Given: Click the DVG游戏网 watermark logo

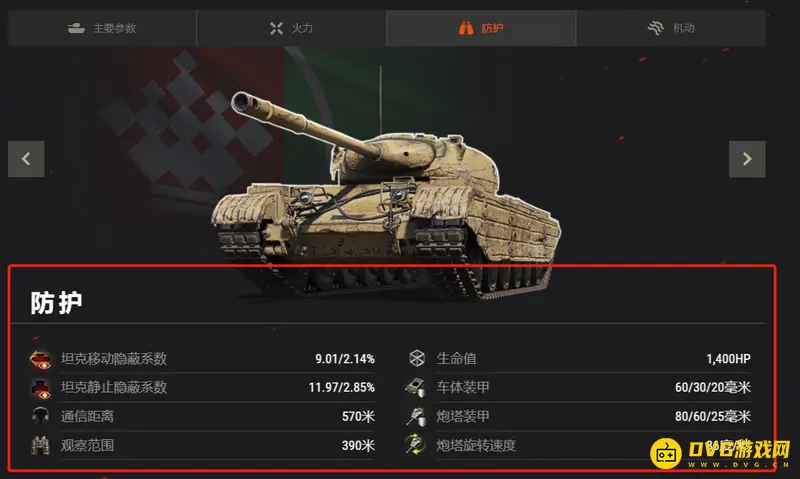Looking at the screenshot, I should pos(719,453).
